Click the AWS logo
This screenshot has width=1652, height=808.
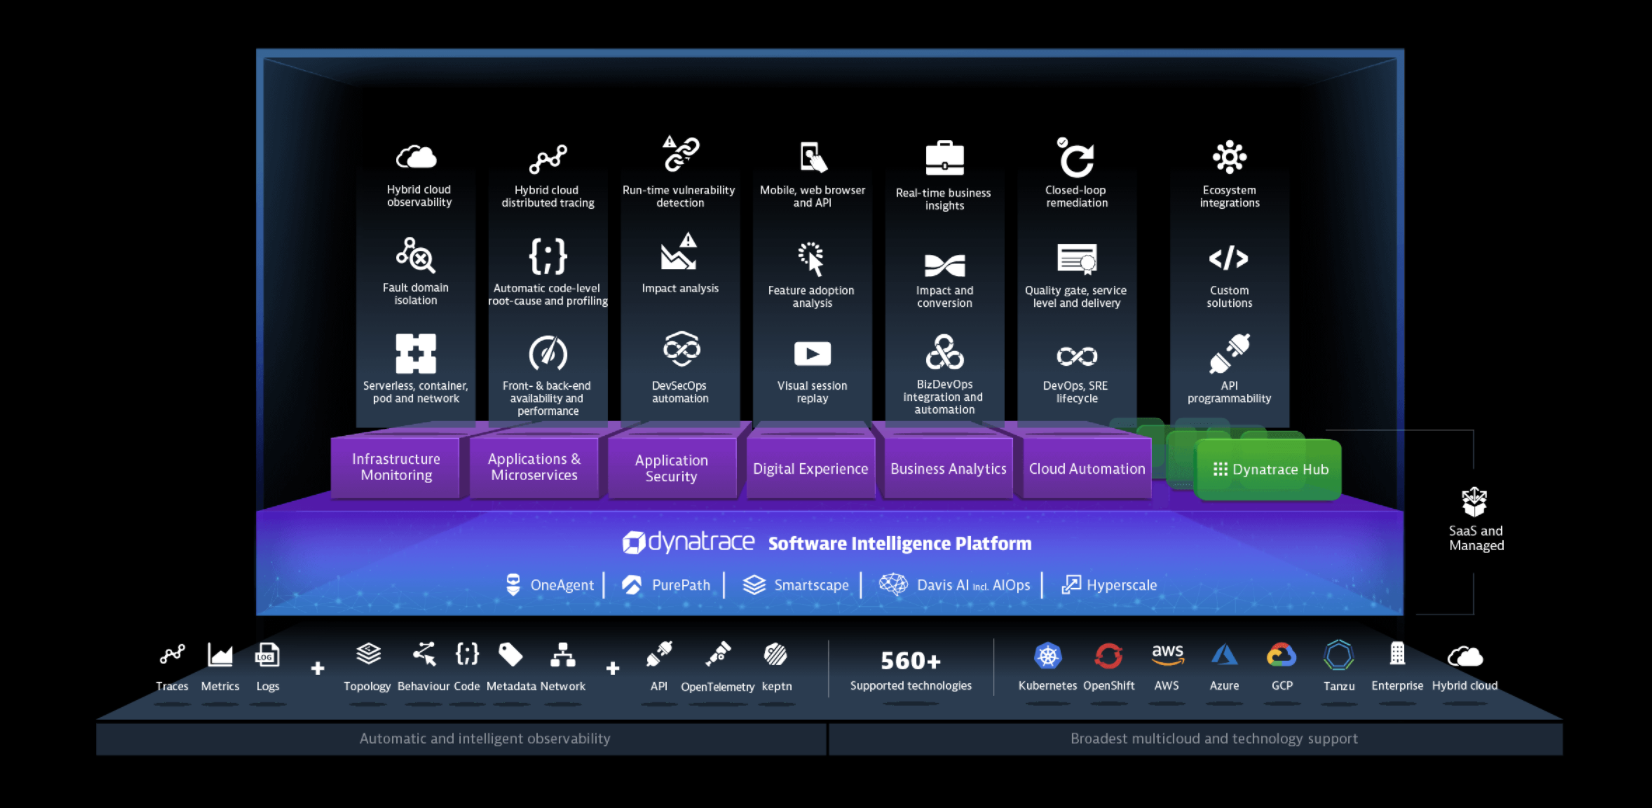pyautogui.click(x=1167, y=654)
